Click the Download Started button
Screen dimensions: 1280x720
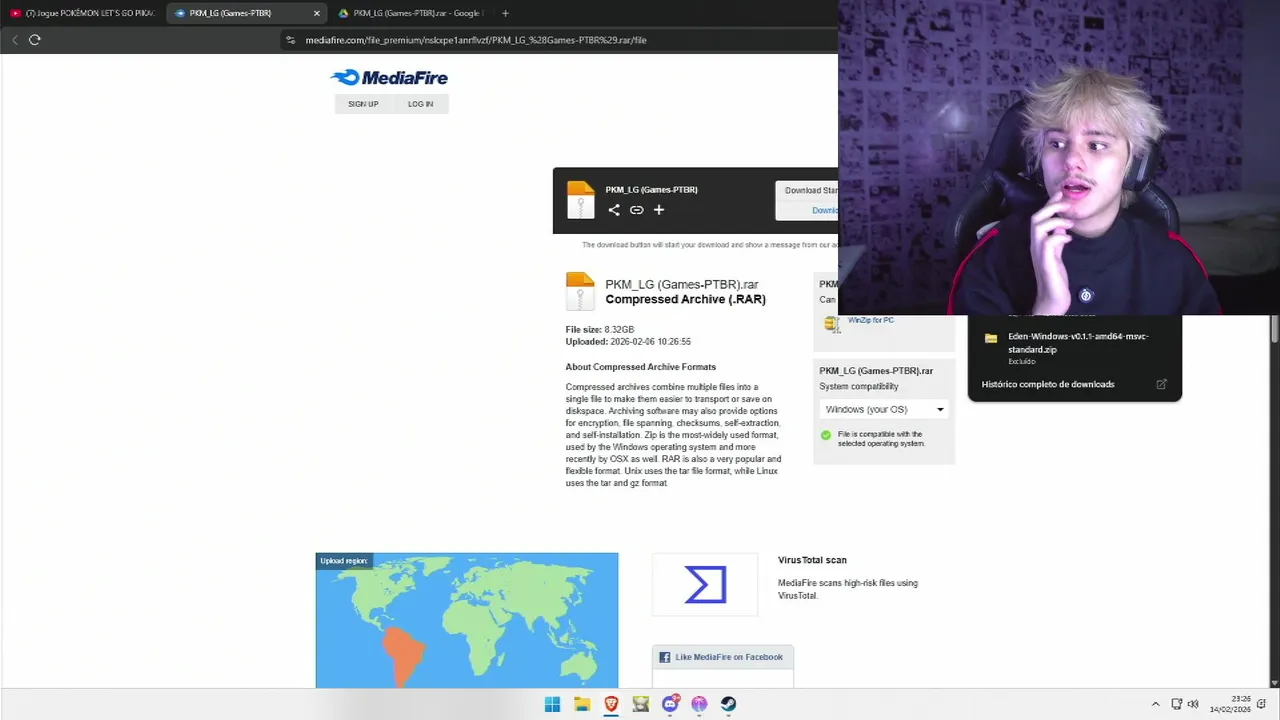tap(806, 190)
